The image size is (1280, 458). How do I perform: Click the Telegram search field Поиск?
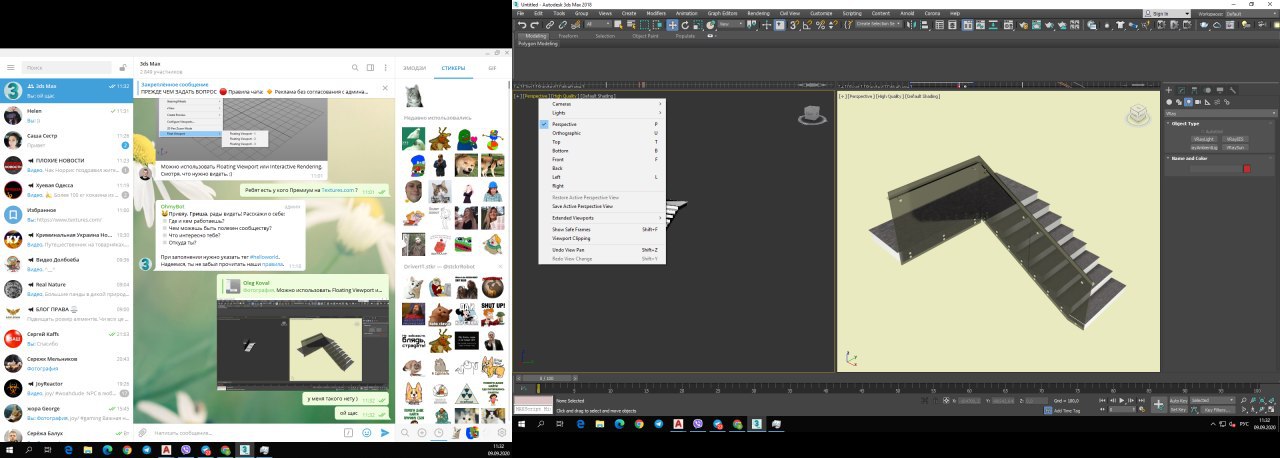click(67, 68)
